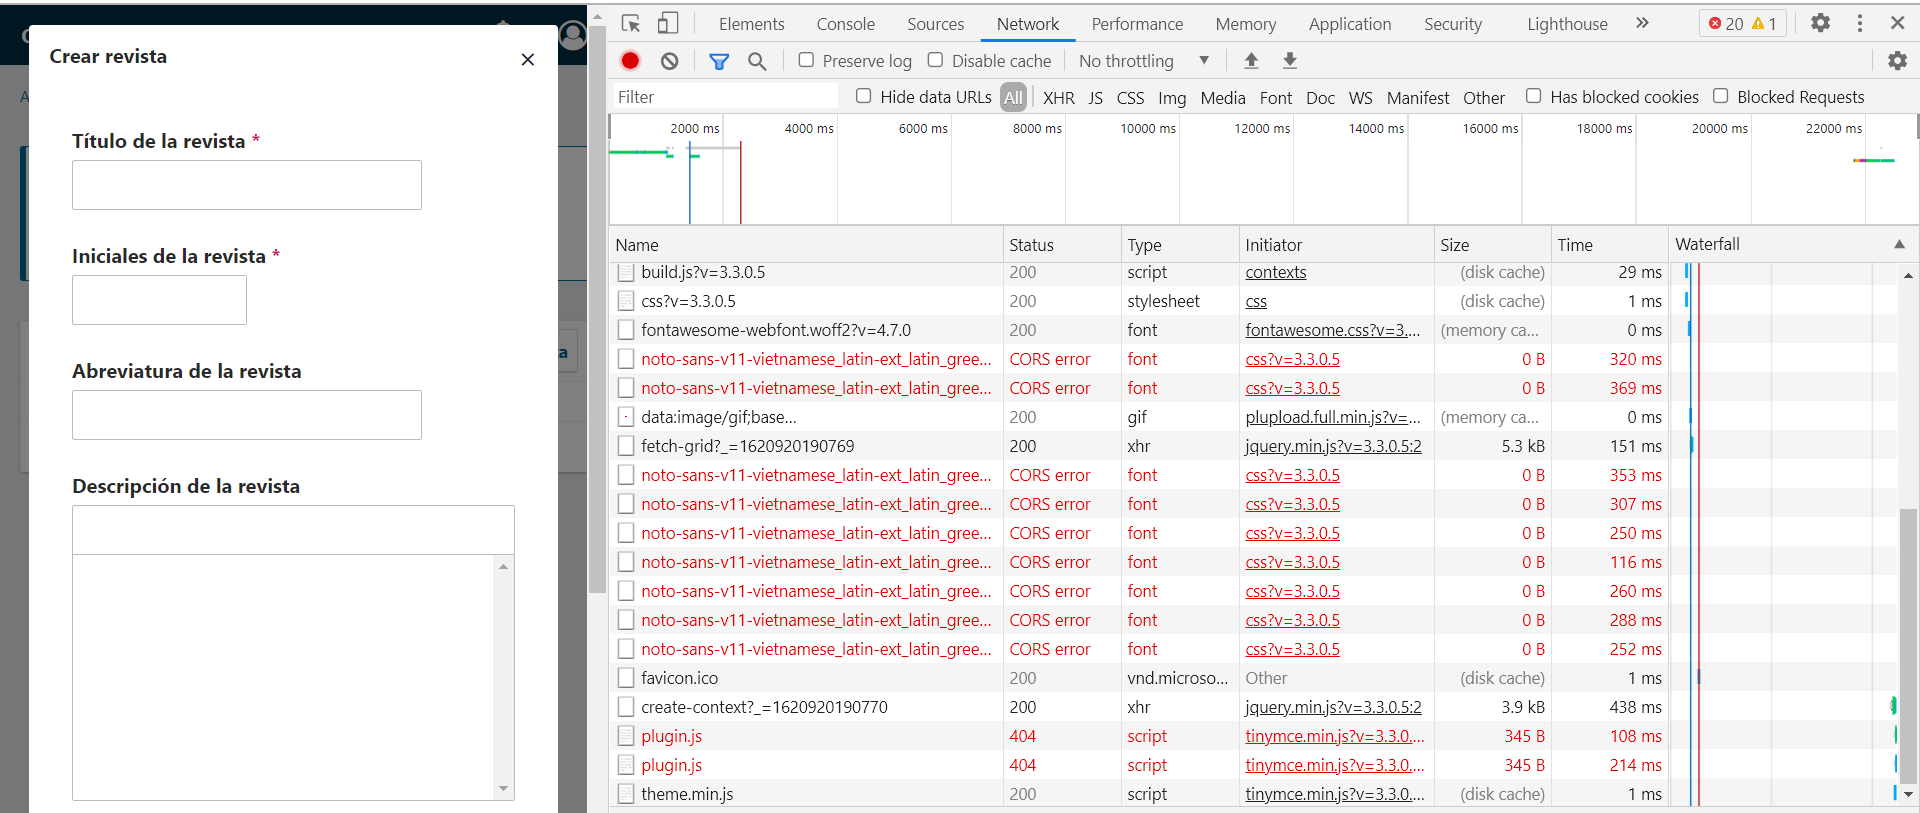This screenshot has width=1920, height=813.
Task: Click the network Filter text field
Action: [x=726, y=96]
